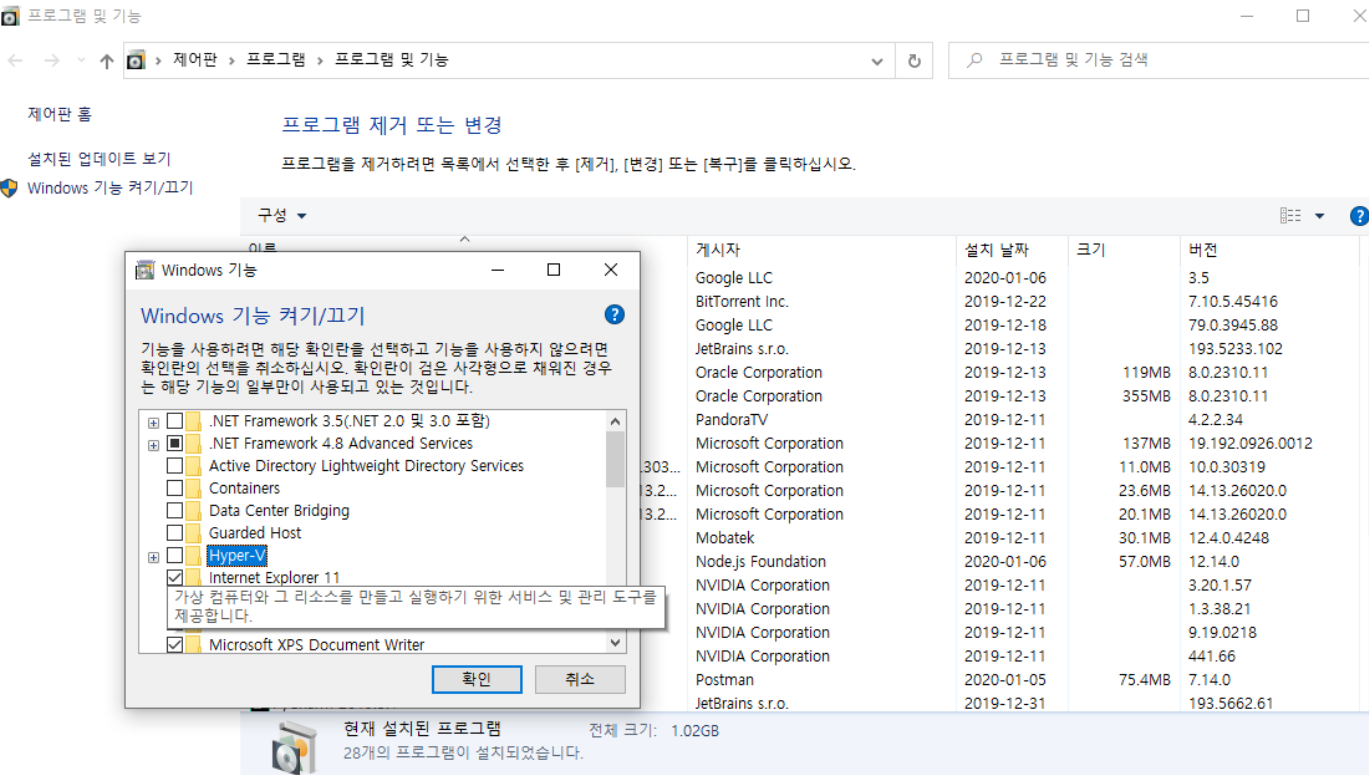Expand the .NET Framework 3.5 tree node

pyautogui.click(x=153, y=422)
